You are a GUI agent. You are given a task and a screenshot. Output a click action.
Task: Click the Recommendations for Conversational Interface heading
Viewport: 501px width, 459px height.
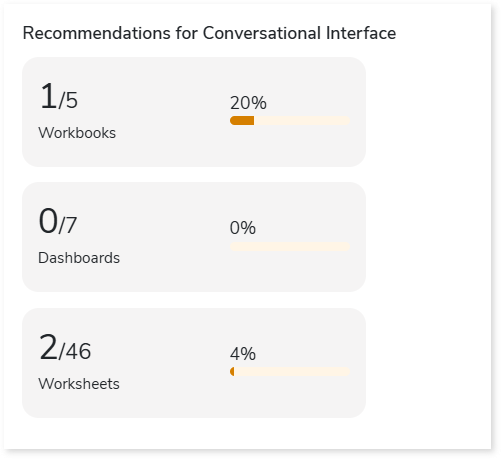[209, 33]
